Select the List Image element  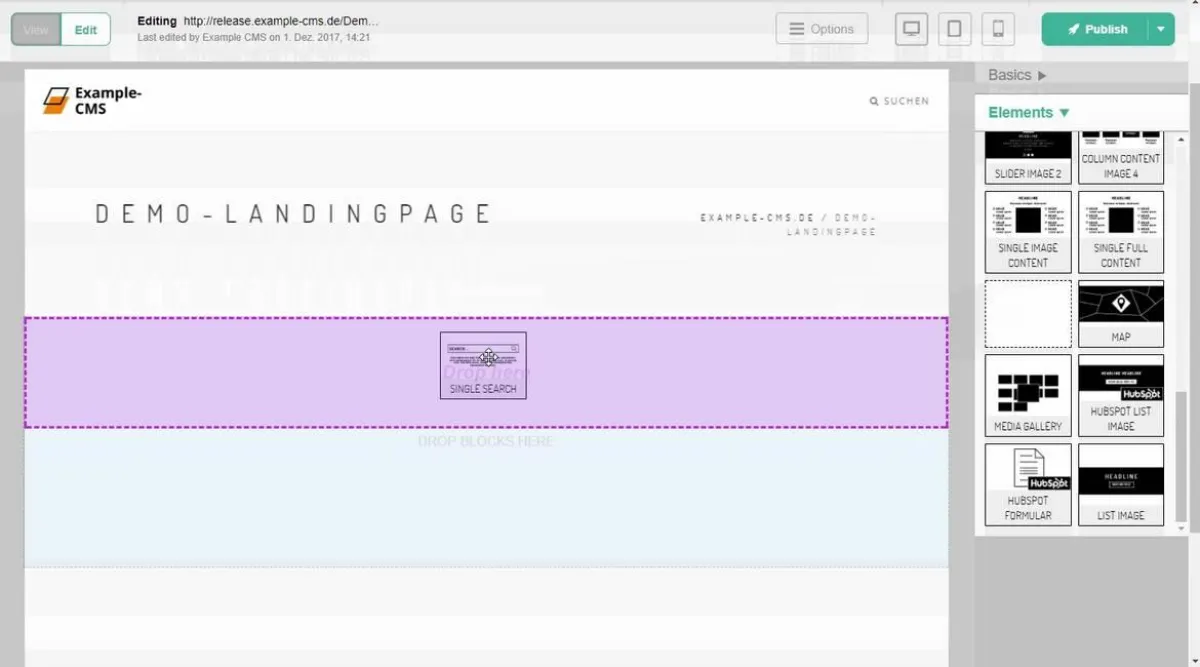[1120, 485]
